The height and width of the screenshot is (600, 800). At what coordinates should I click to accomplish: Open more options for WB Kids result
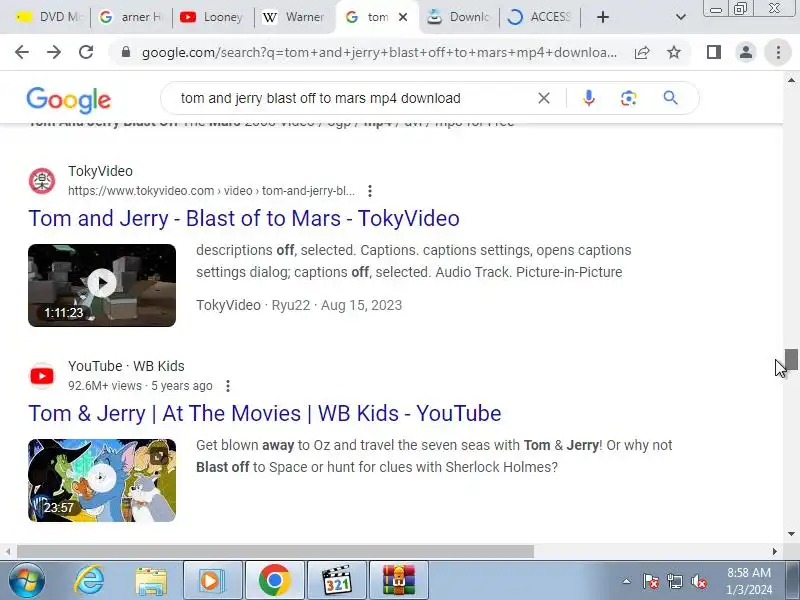click(228, 386)
